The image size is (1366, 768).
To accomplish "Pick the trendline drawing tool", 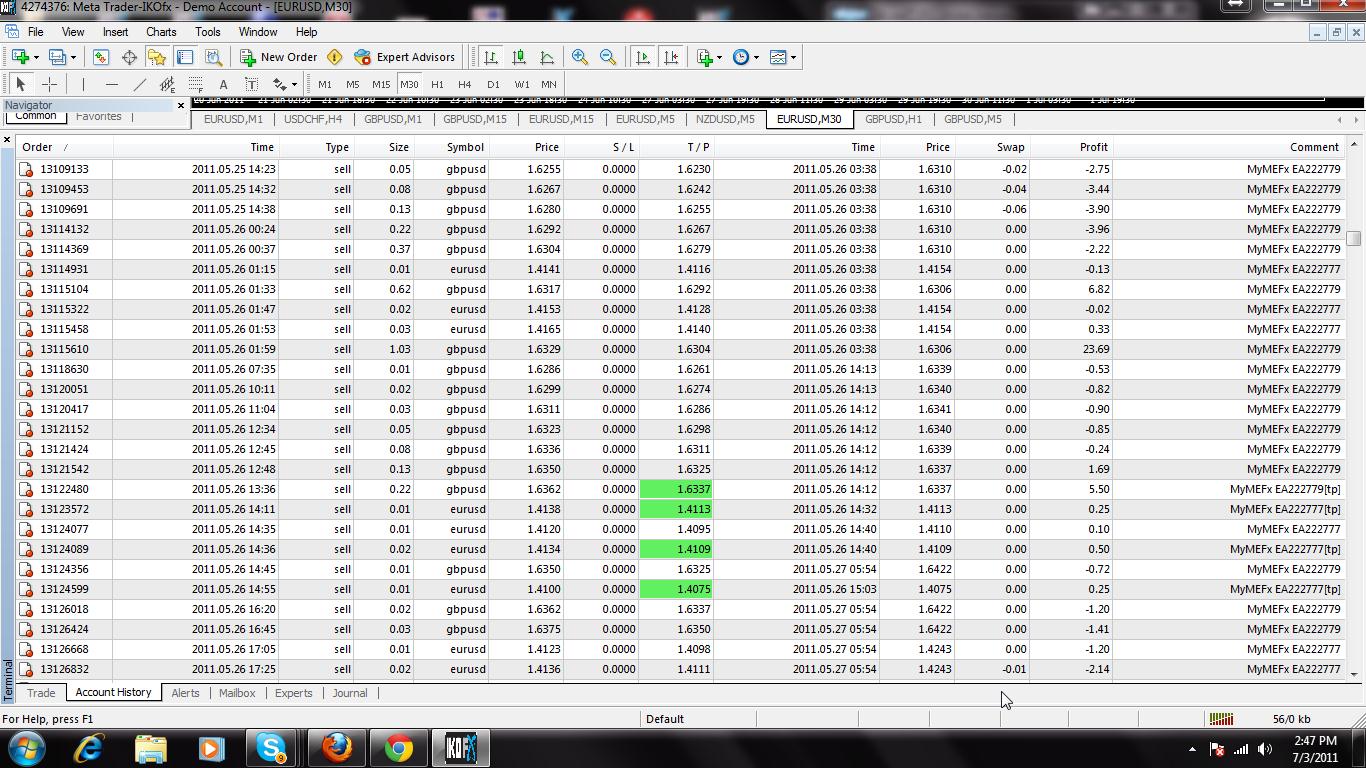I will (x=140, y=84).
